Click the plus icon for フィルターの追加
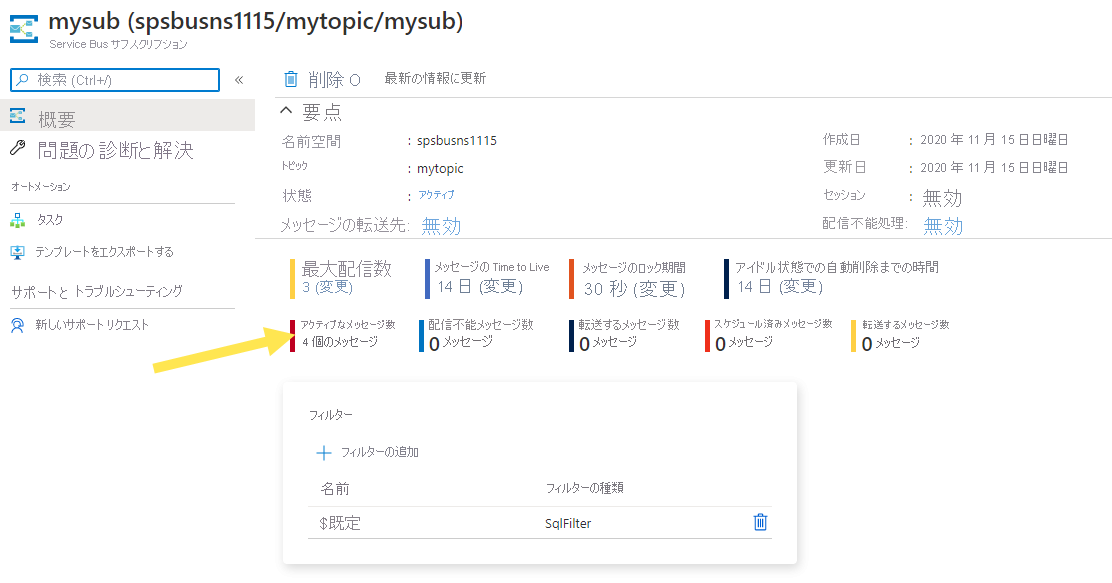Screen dimensions: 1112x583 tap(323, 452)
